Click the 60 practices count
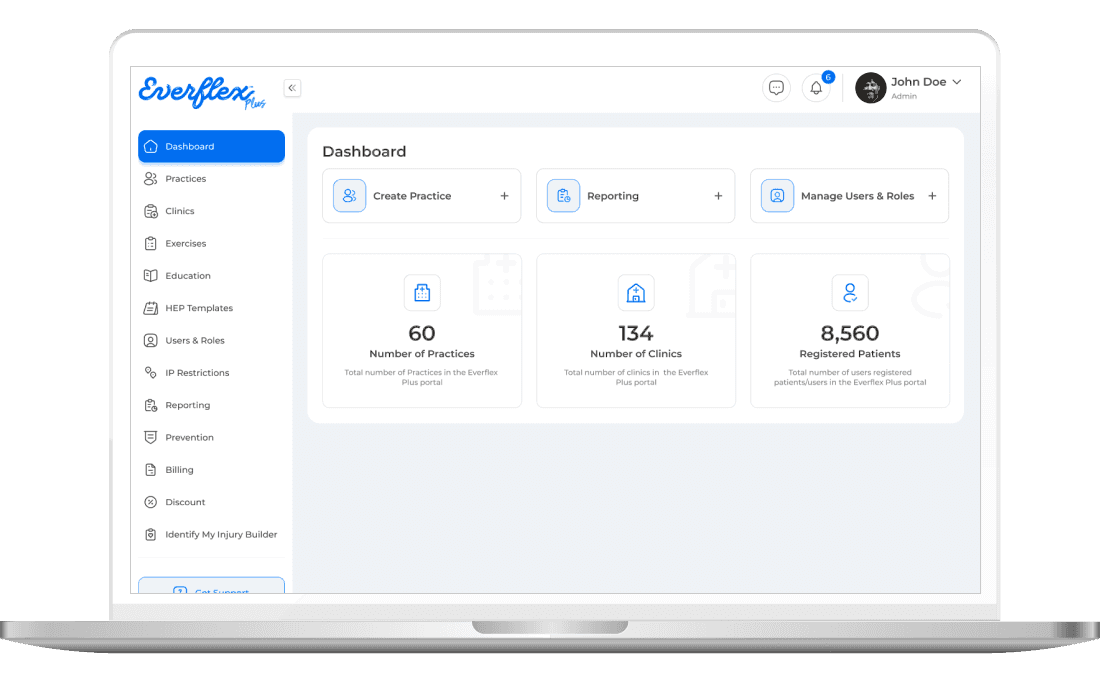 [422, 332]
